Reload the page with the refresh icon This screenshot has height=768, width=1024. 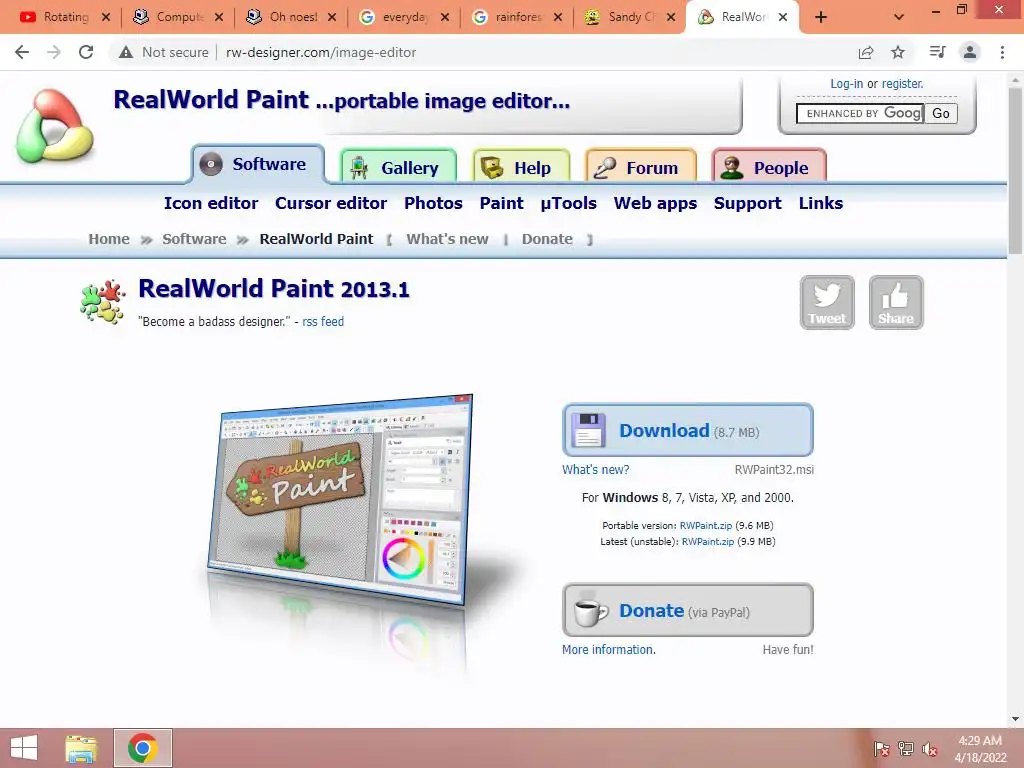click(86, 52)
